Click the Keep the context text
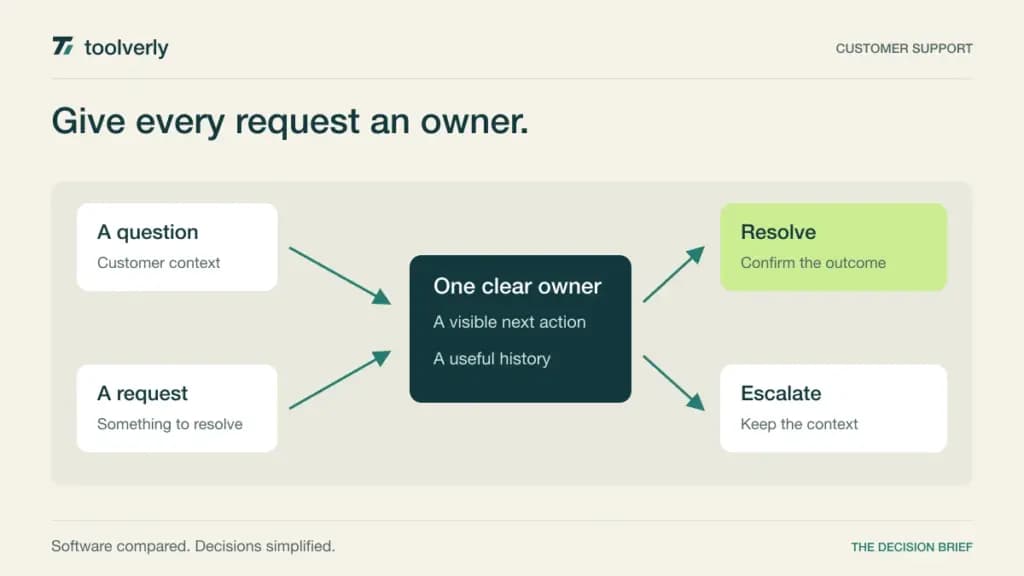The image size is (1024, 576). [x=799, y=424]
